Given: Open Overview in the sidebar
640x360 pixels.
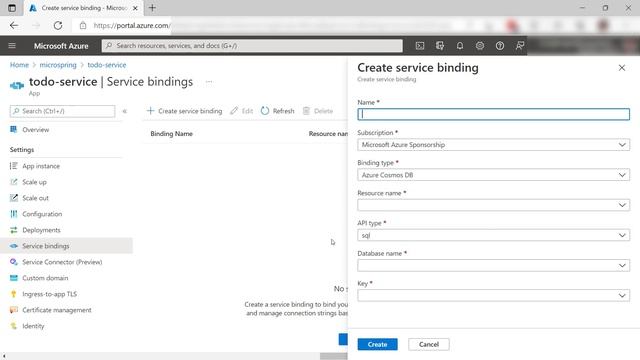Looking at the screenshot, I should 36,129.
